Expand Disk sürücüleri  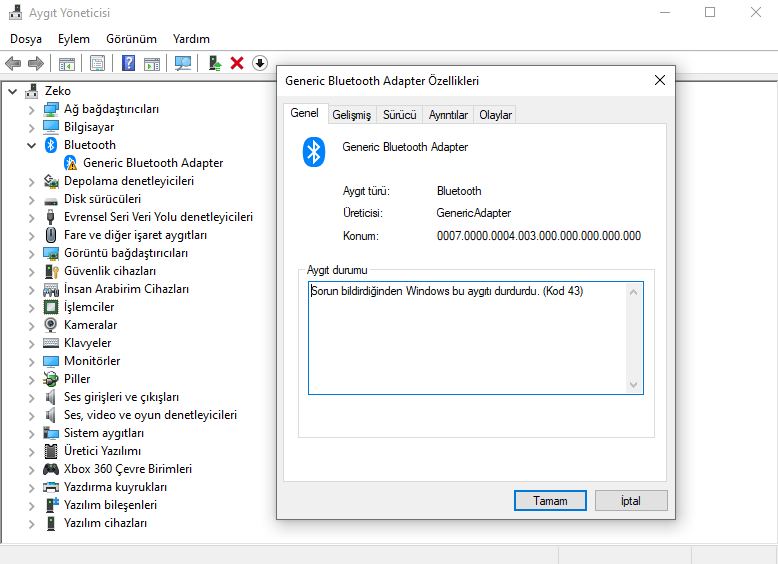[31, 199]
